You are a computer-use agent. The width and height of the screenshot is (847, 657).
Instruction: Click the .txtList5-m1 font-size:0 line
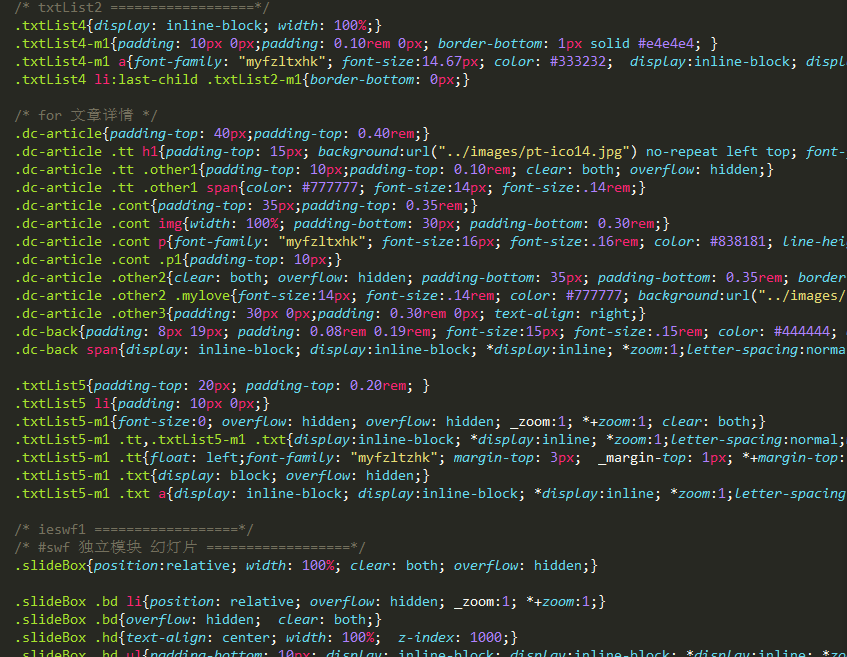coord(390,421)
